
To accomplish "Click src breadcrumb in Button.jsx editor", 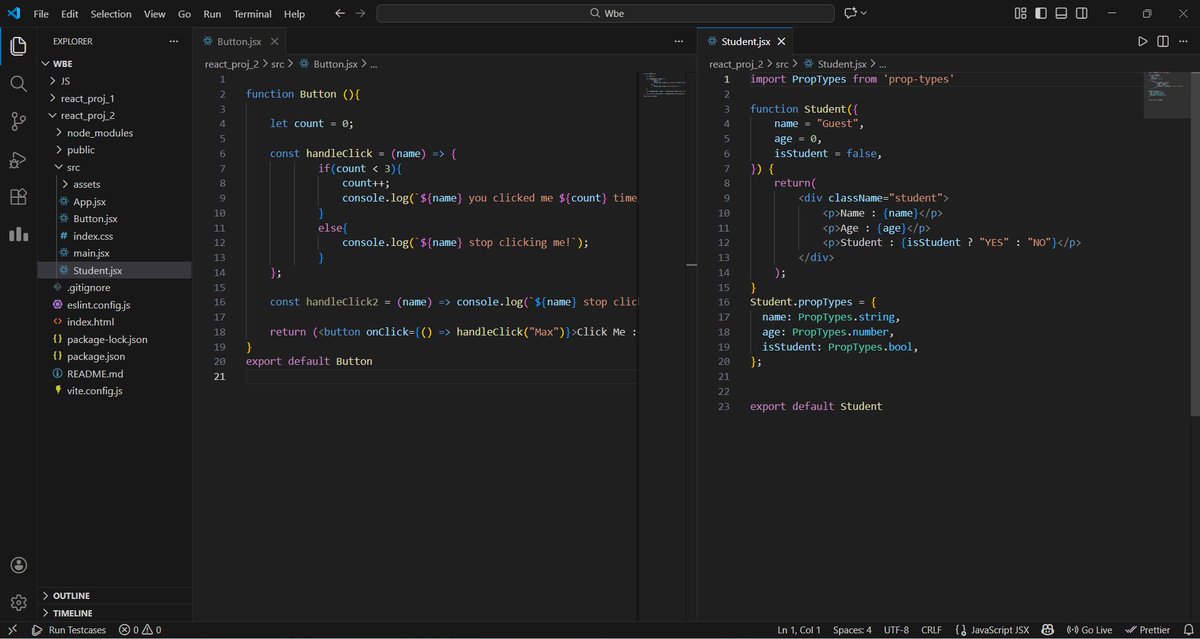I will coord(277,63).
